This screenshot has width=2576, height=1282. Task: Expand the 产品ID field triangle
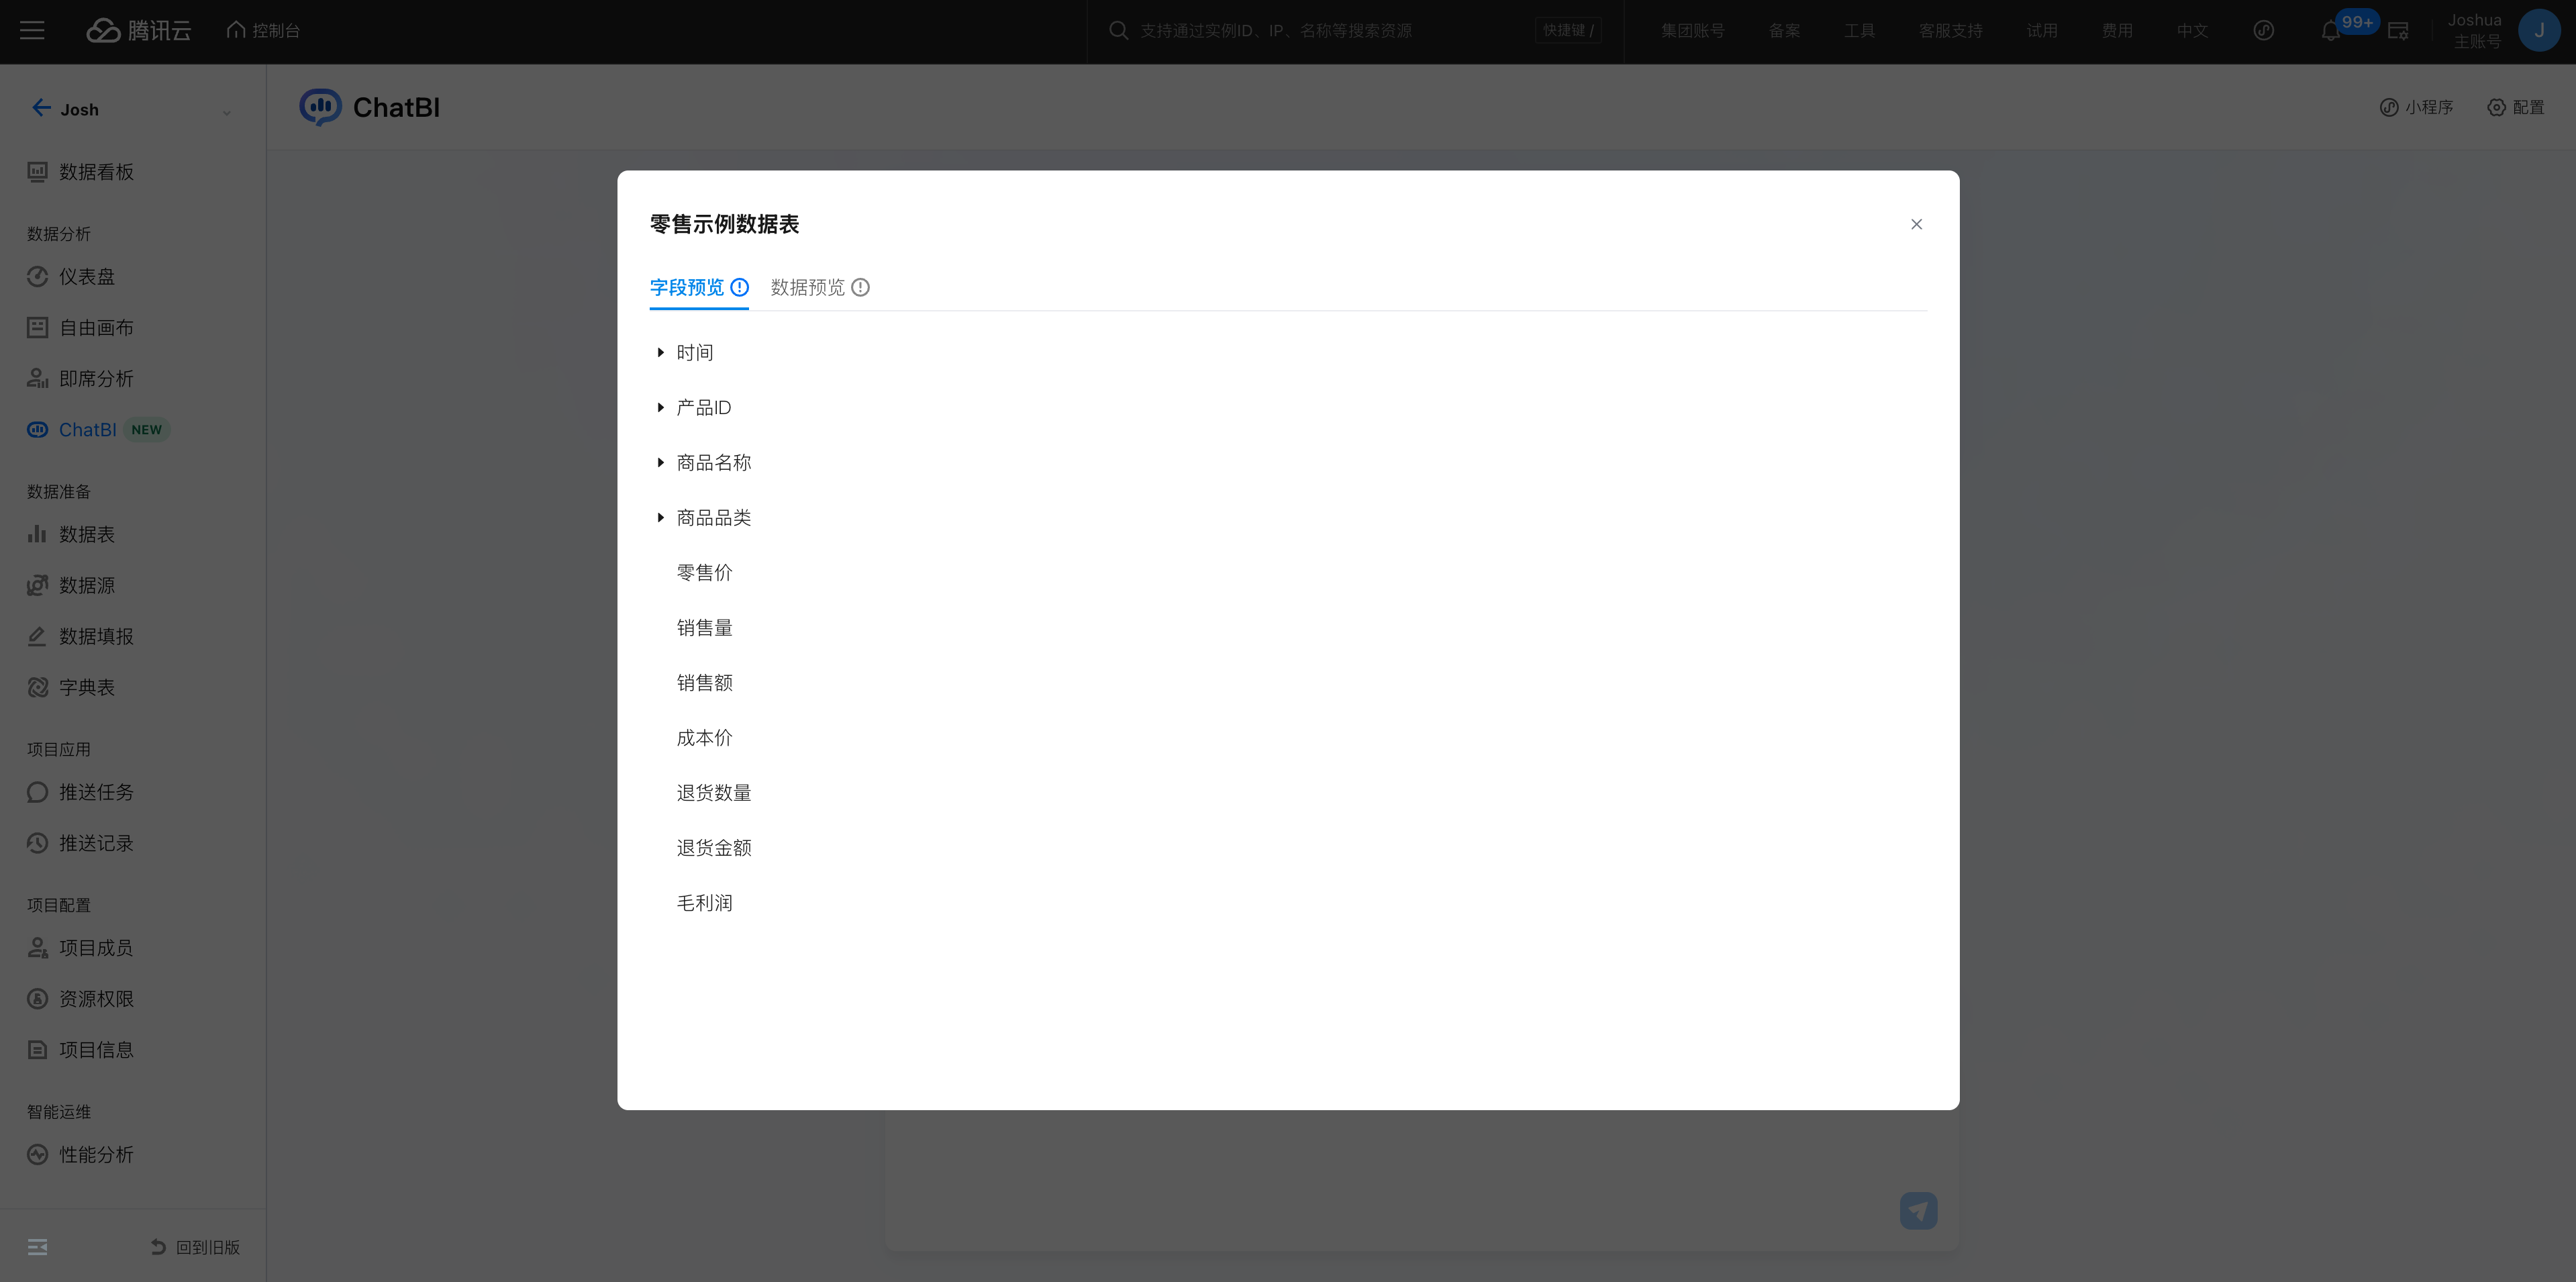(660, 408)
